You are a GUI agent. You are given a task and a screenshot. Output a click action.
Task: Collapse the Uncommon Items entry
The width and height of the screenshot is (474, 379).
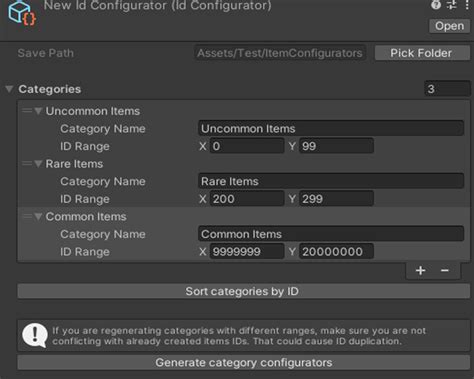38,111
